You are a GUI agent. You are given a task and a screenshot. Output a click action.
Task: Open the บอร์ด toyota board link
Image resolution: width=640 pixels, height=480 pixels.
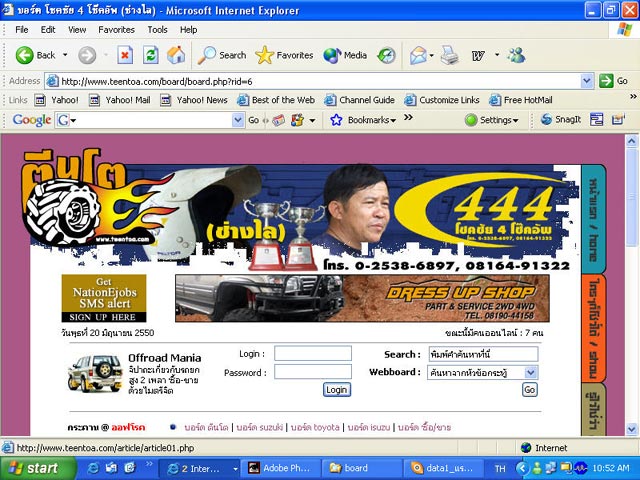(315, 427)
